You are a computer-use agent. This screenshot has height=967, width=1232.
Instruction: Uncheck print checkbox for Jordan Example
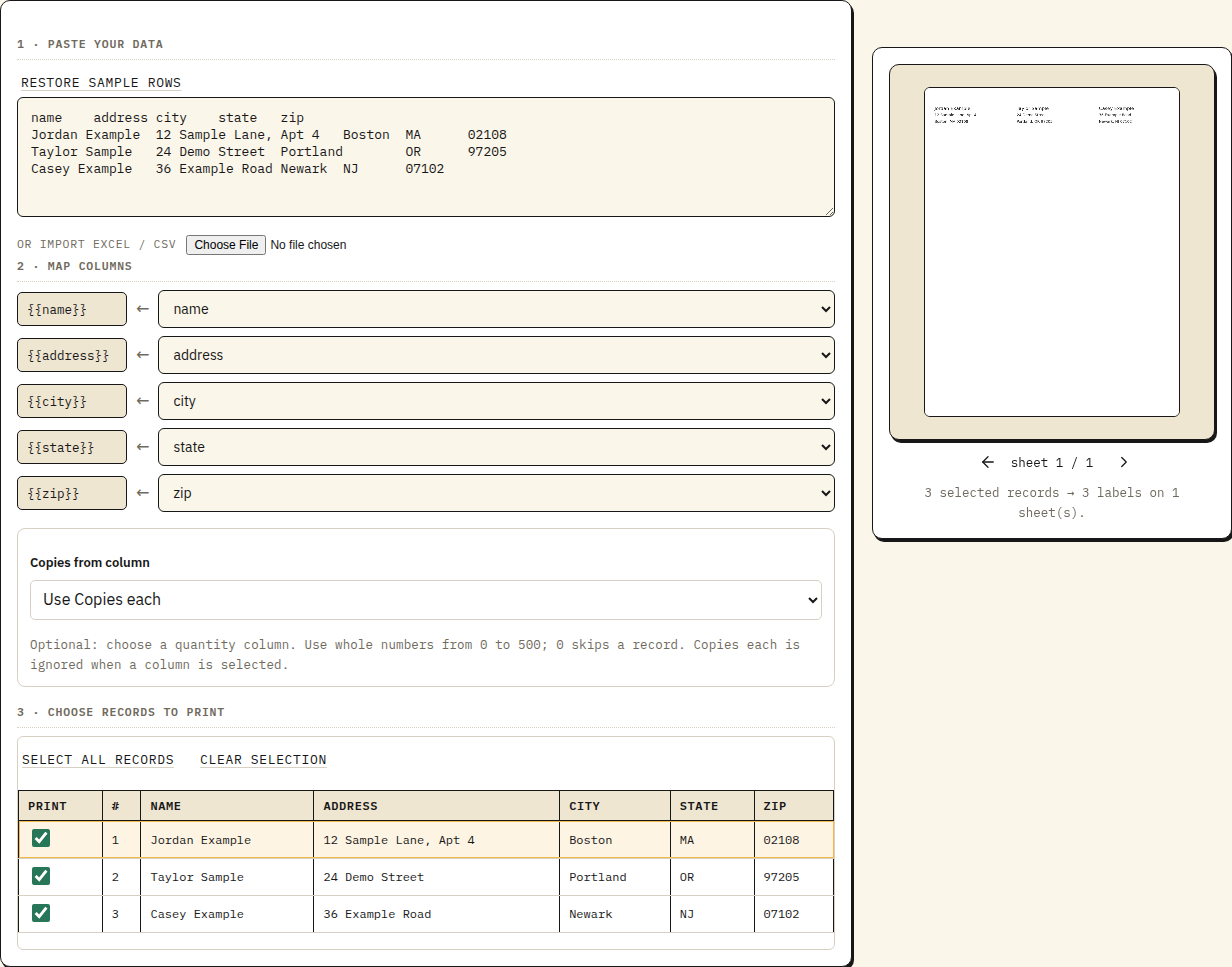41,838
